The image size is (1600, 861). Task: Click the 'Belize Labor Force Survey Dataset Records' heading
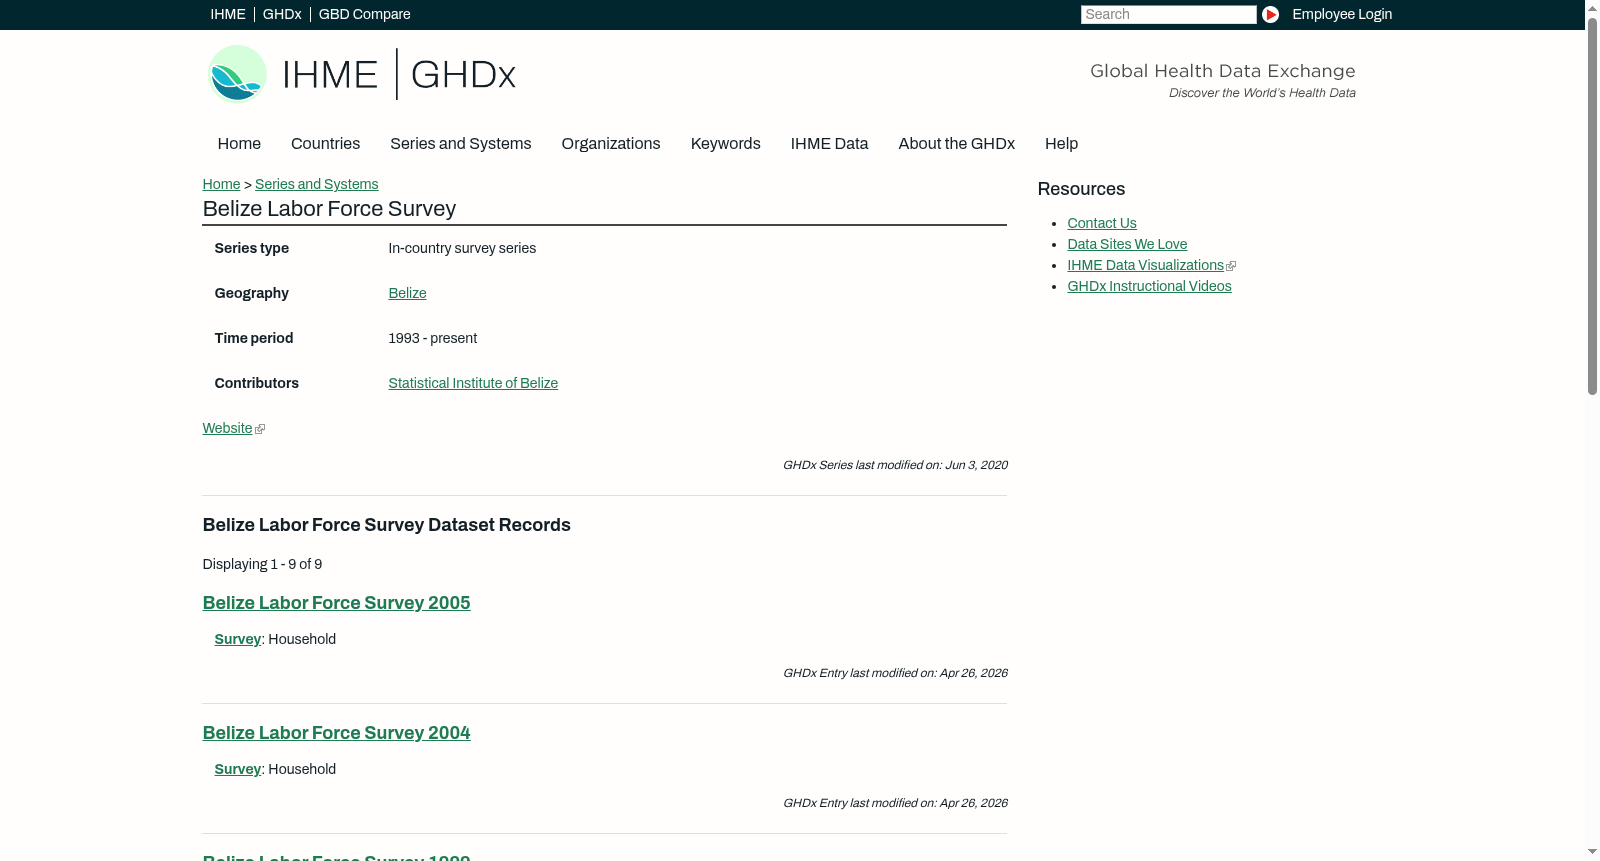point(387,525)
